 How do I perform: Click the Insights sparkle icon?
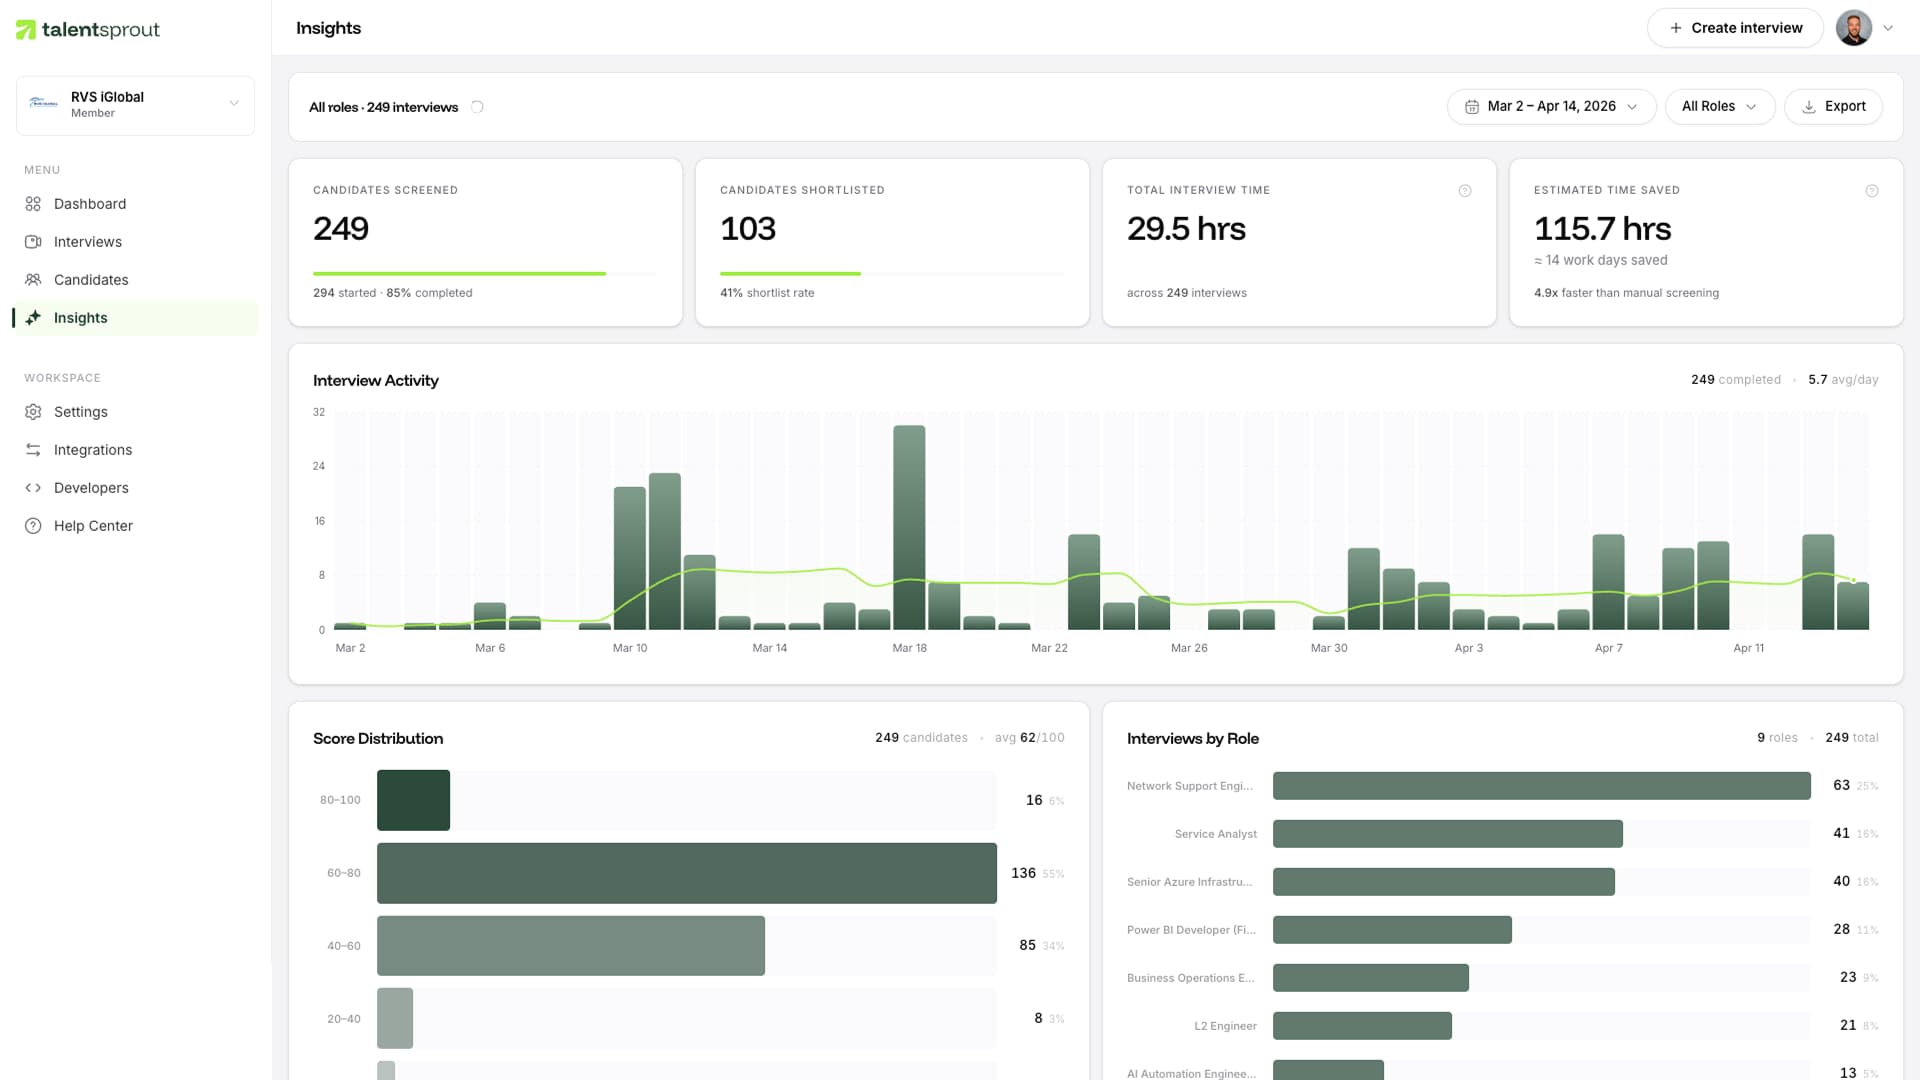click(33, 317)
